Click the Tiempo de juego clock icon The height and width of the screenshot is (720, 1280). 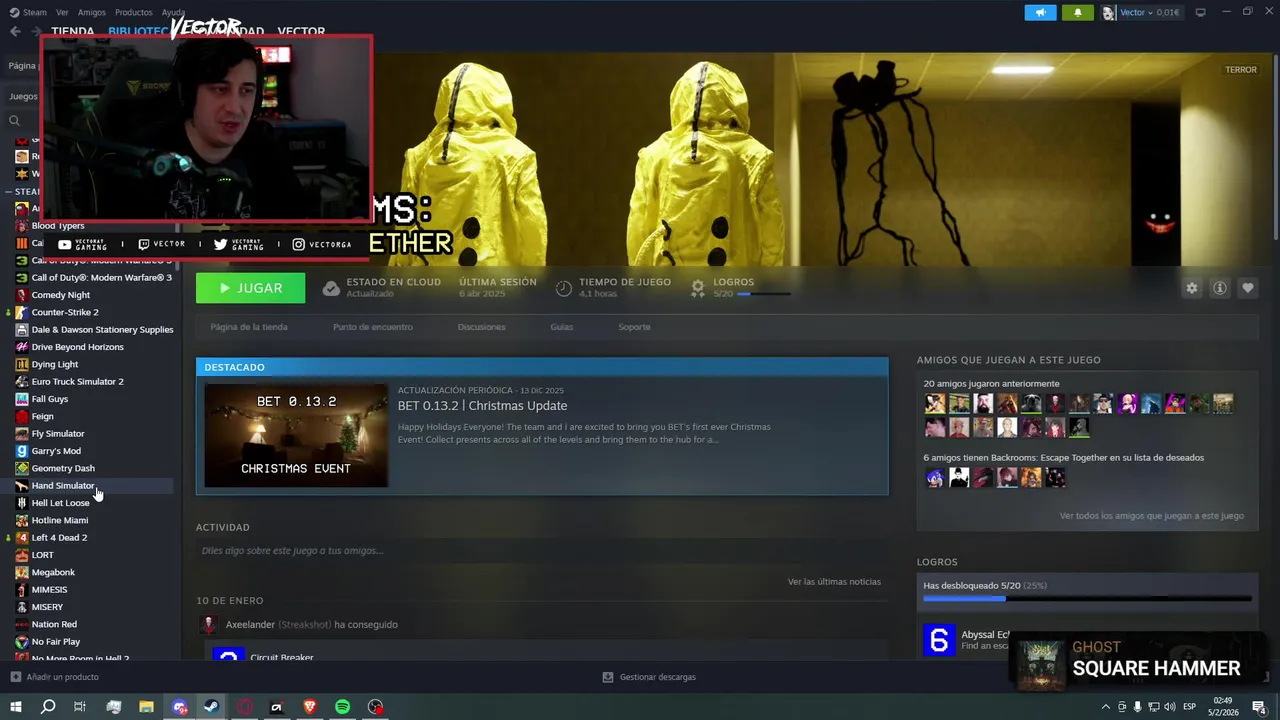pyautogui.click(x=564, y=288)
